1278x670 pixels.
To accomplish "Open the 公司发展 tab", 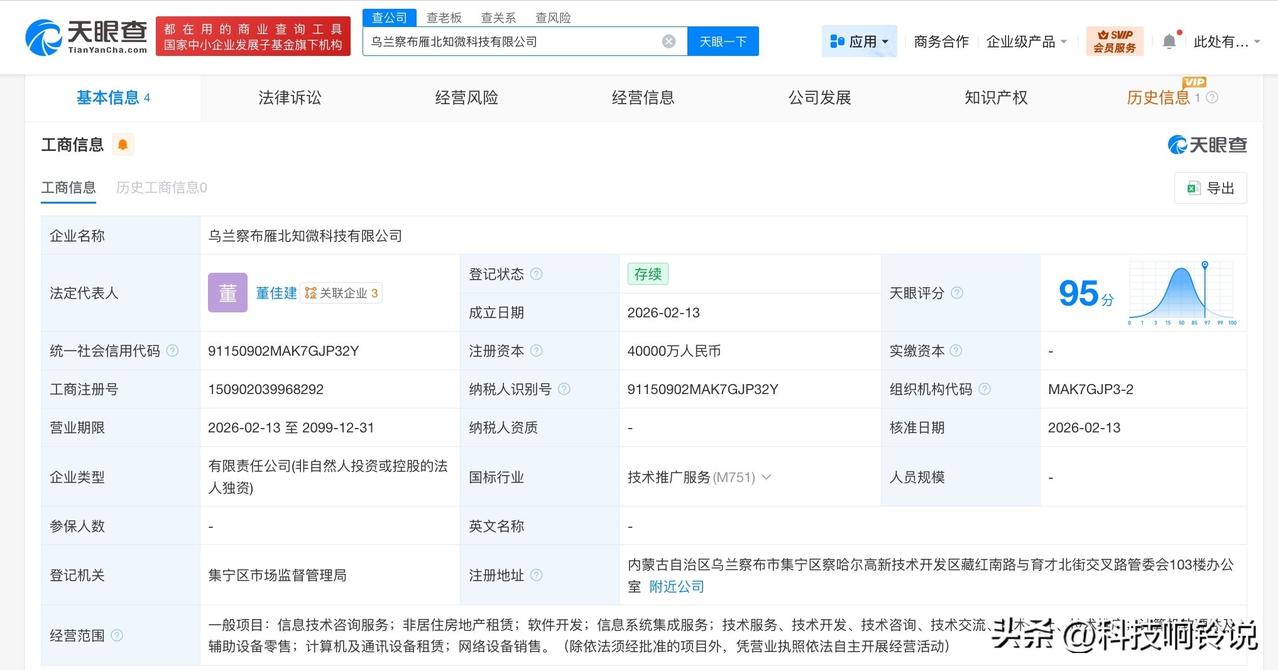I will pyautogui.click(x=820, y=98).
